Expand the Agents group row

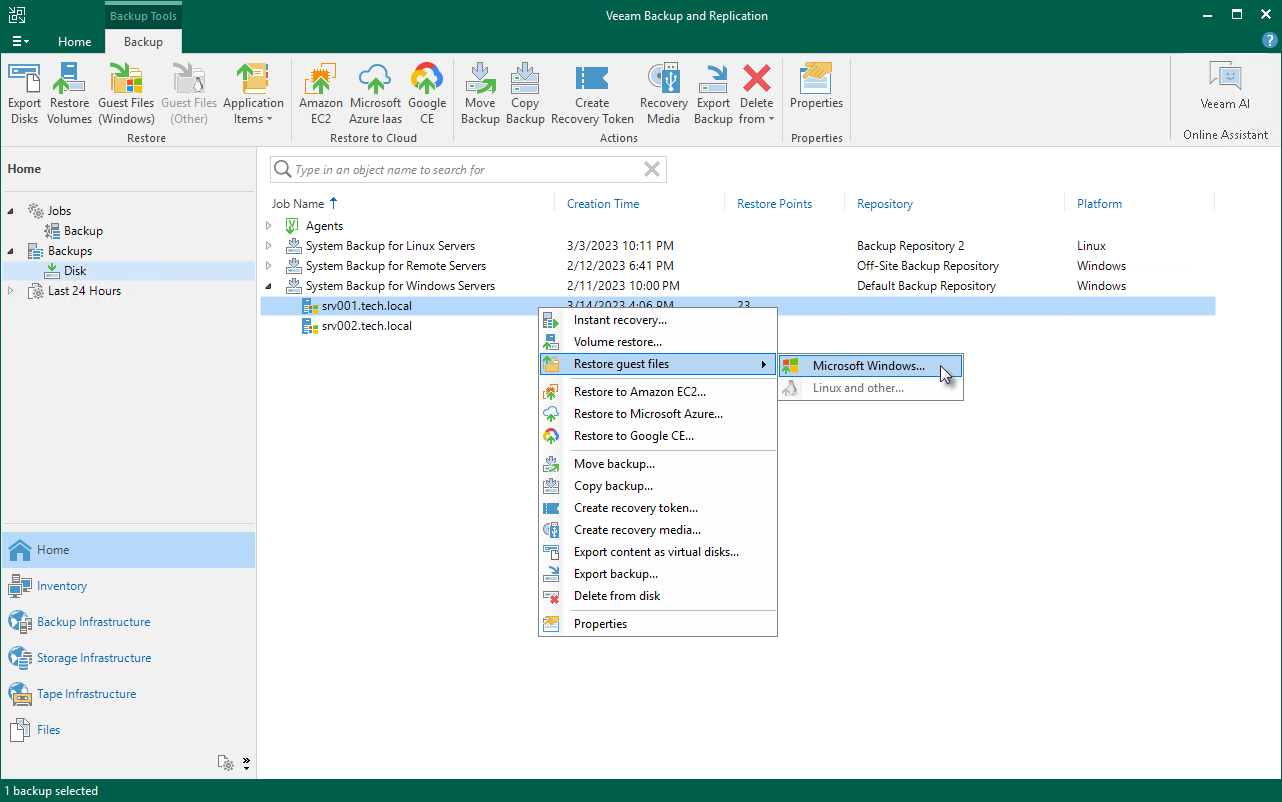coord(268,226)
